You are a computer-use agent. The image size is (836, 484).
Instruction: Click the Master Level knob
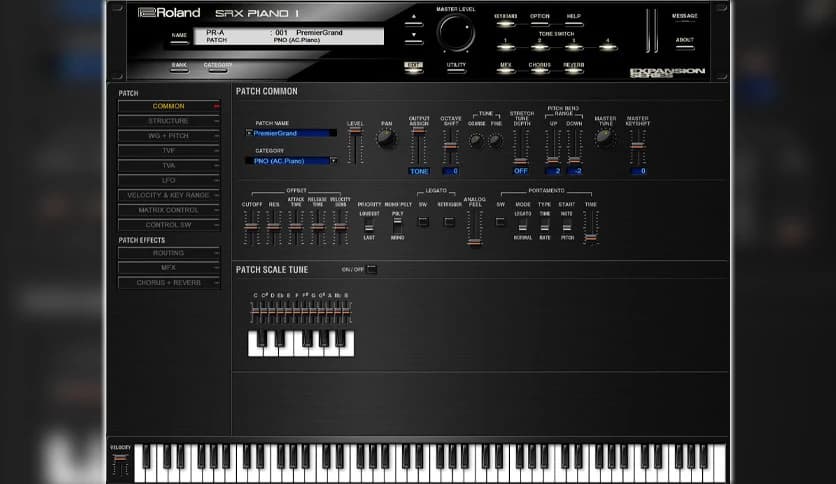pyautogui.click(x=456, y=33)
